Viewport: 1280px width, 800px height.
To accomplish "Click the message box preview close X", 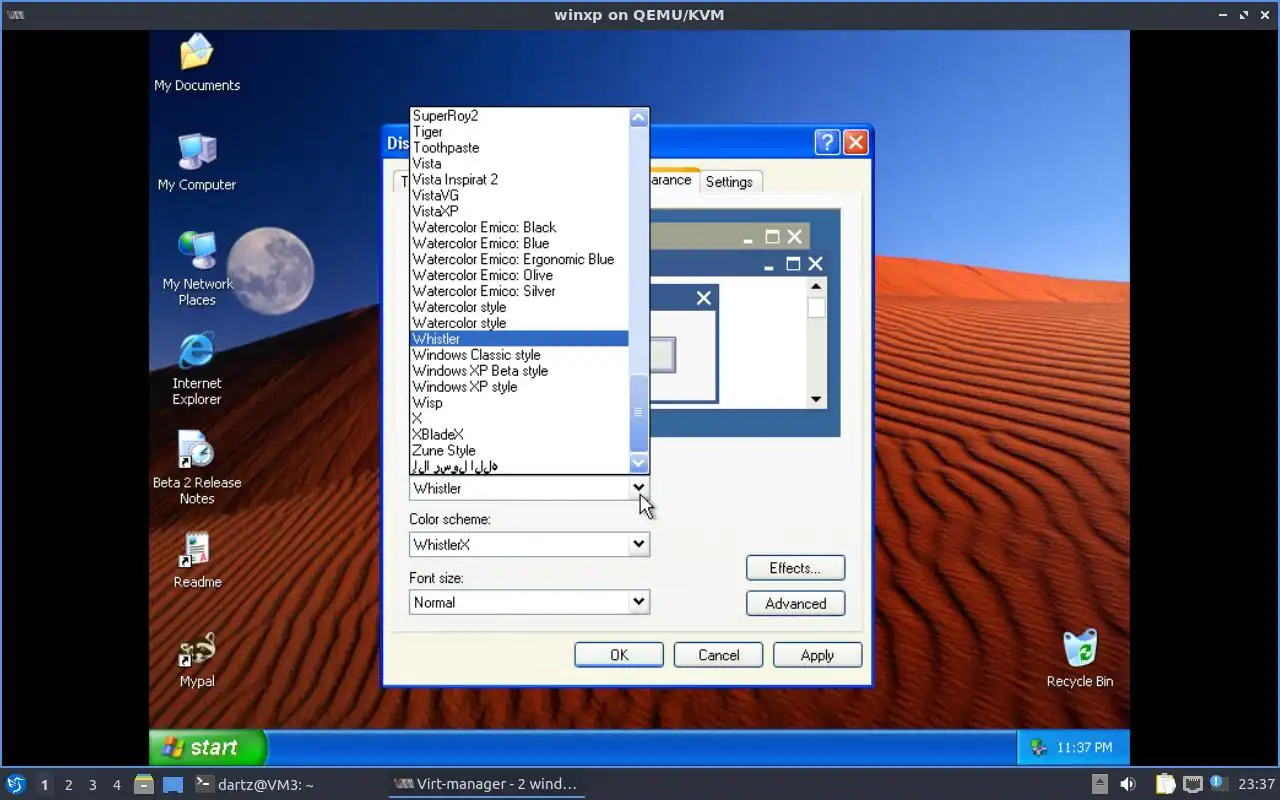I will click(x=704, y=298).
